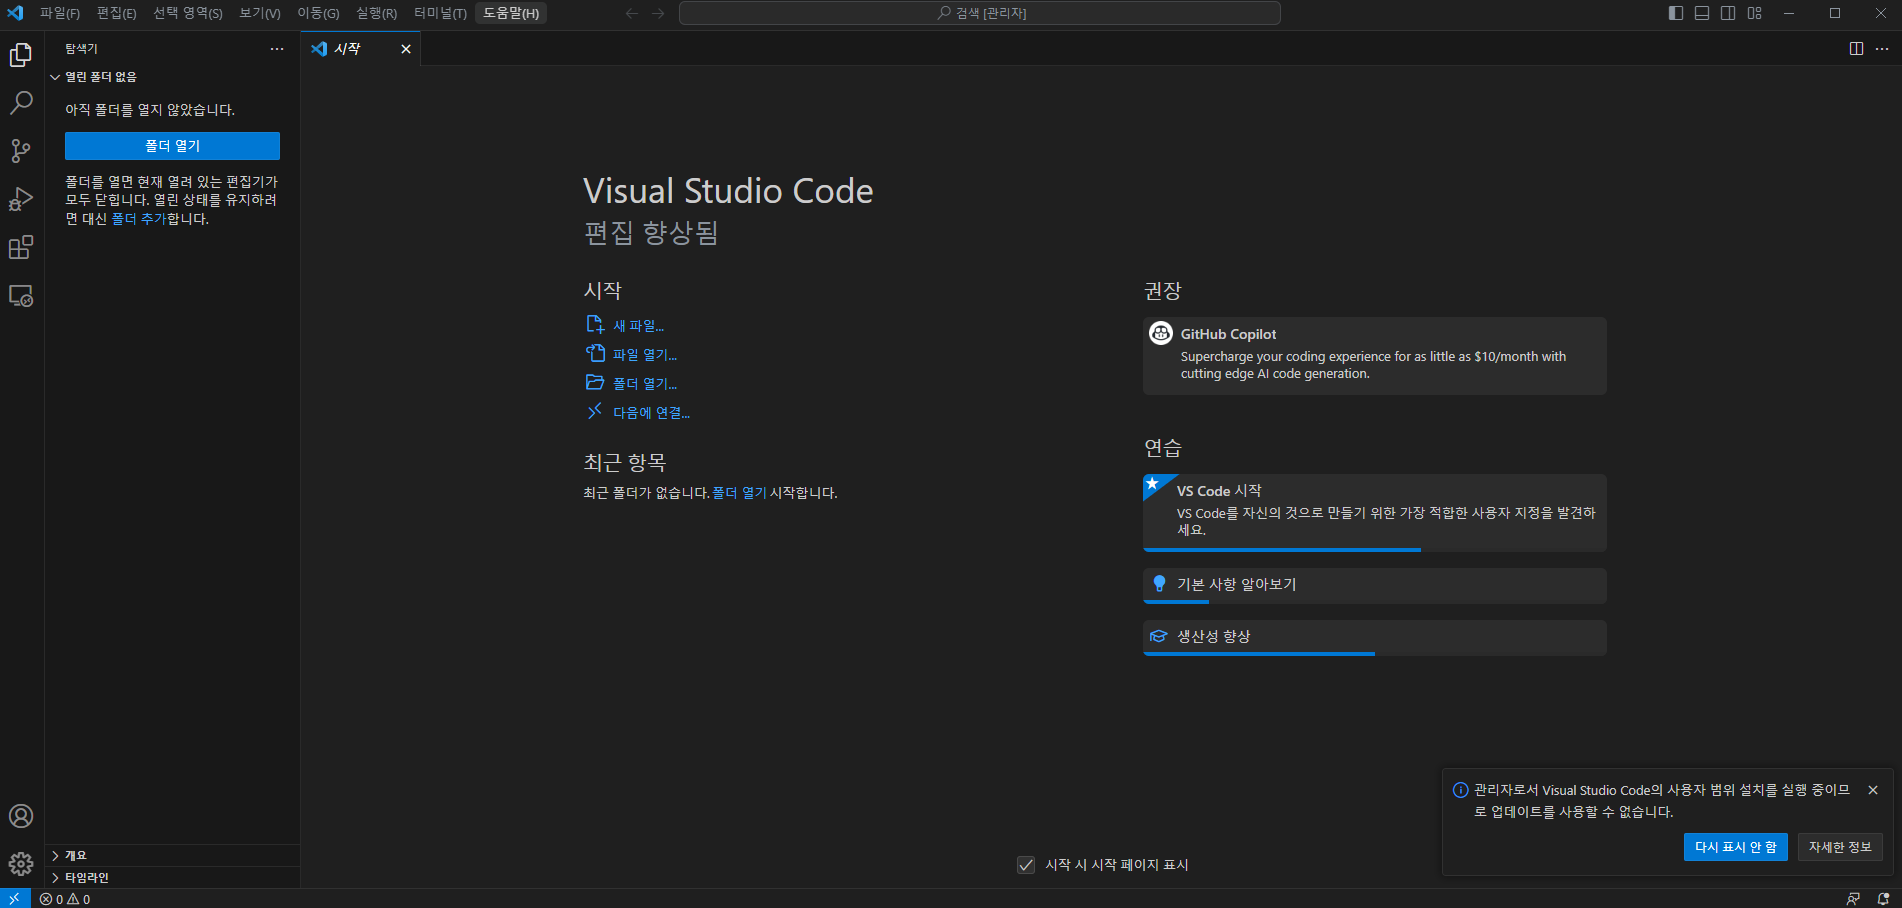The width and height of the screenshot is (1902, 908).
Task: Open editor more actions ellipsis
Action: click(x=1882, y=49)
